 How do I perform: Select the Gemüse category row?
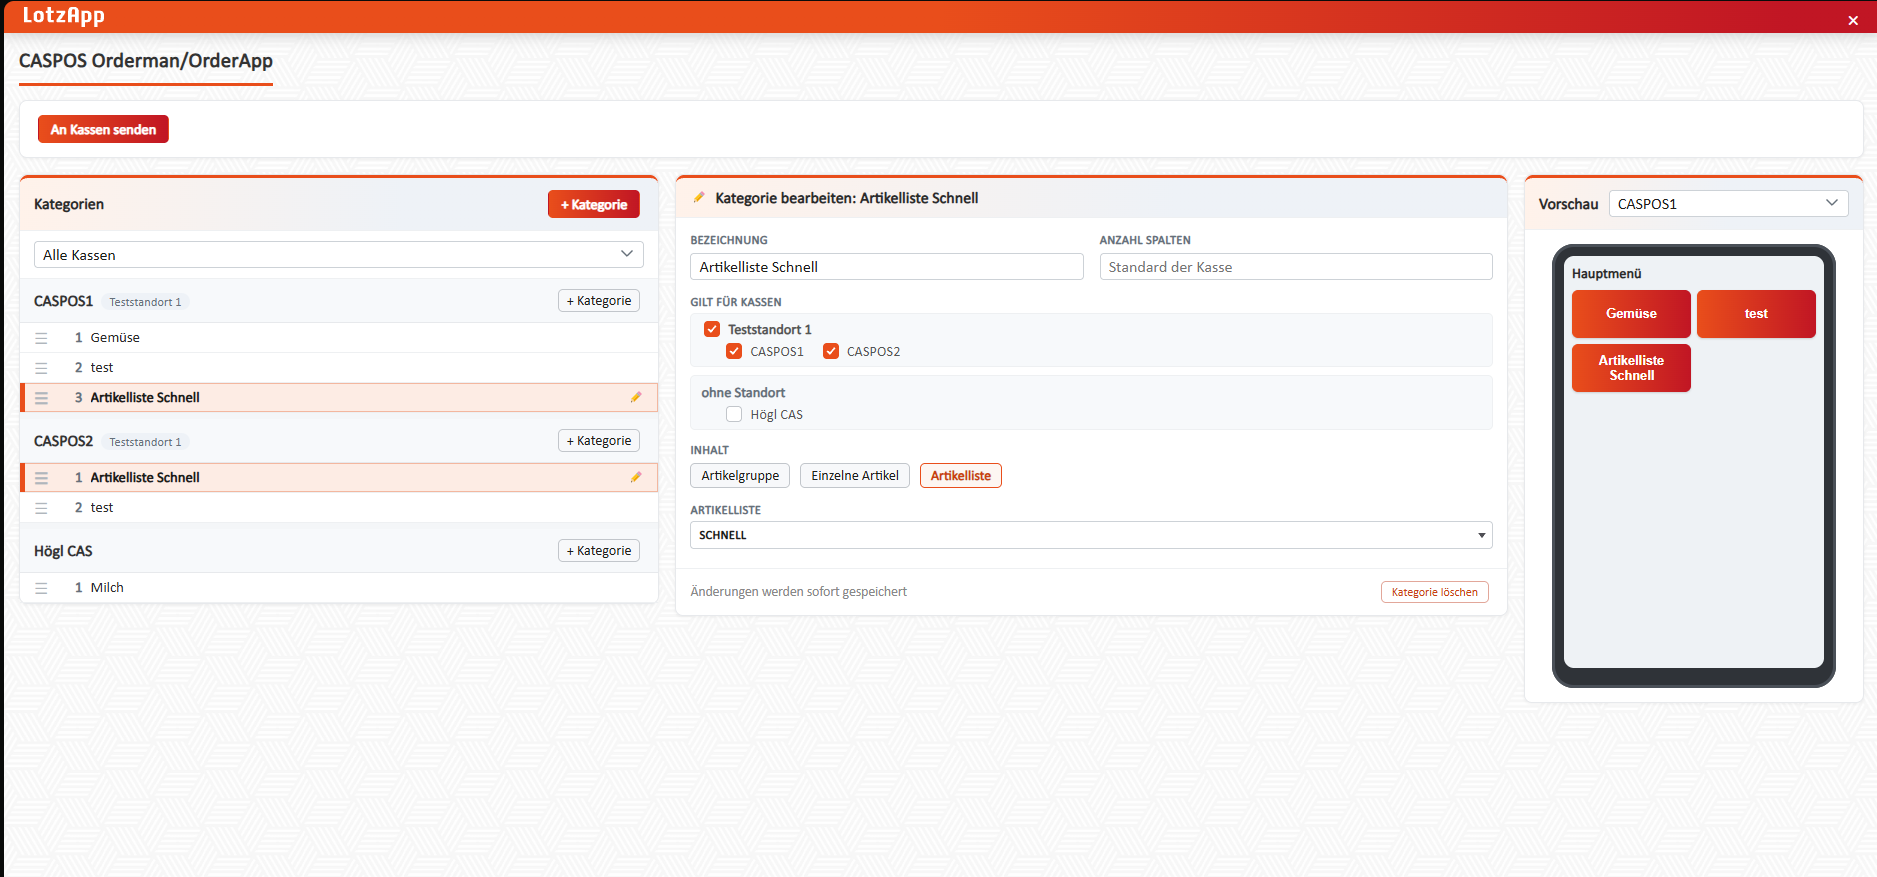tap(339, 338)
